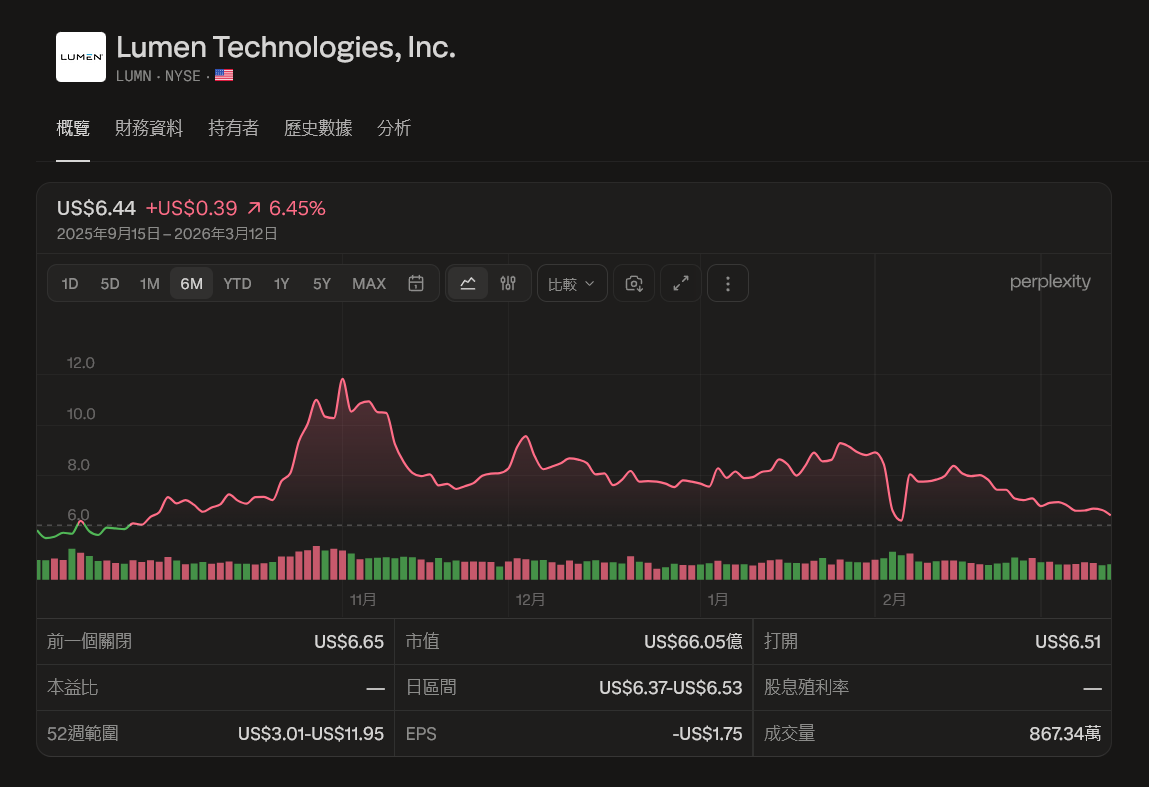Click the 本益比 label
Viewport: 1149px width, 787px height.
(x=73, y=687)
